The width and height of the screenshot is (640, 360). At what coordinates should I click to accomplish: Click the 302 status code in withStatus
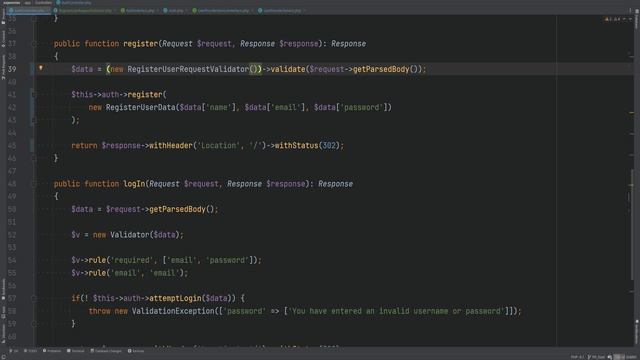329,146
